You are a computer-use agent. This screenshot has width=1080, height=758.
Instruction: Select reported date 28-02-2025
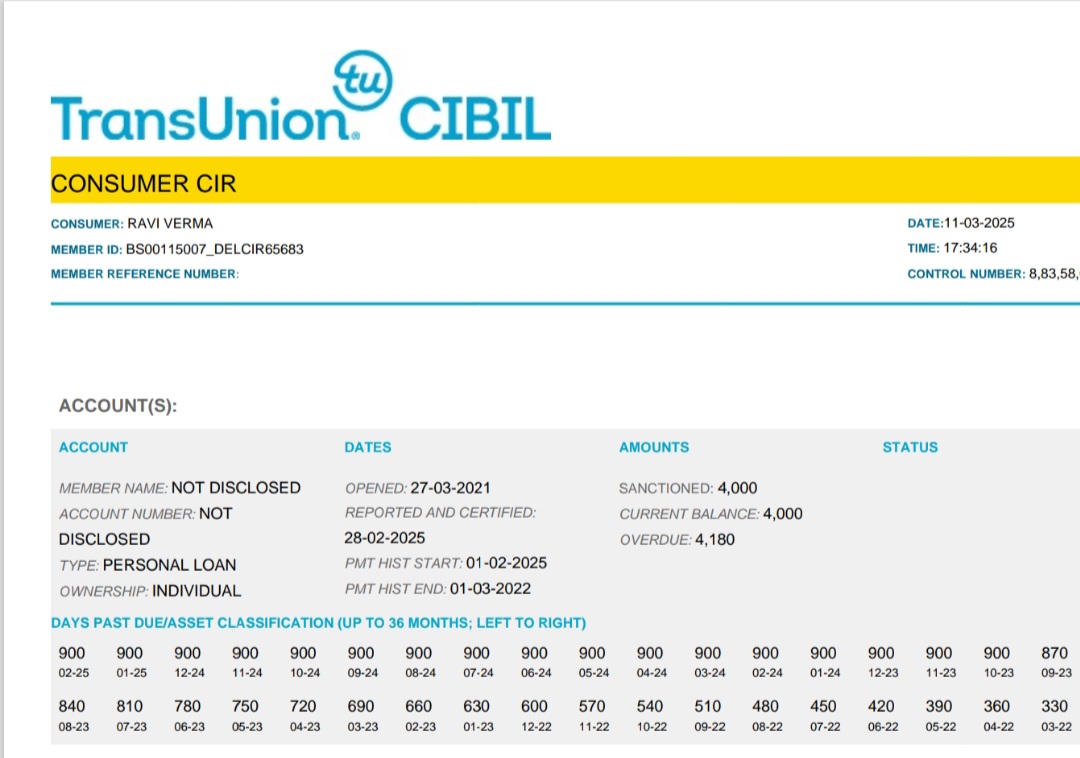384,538
